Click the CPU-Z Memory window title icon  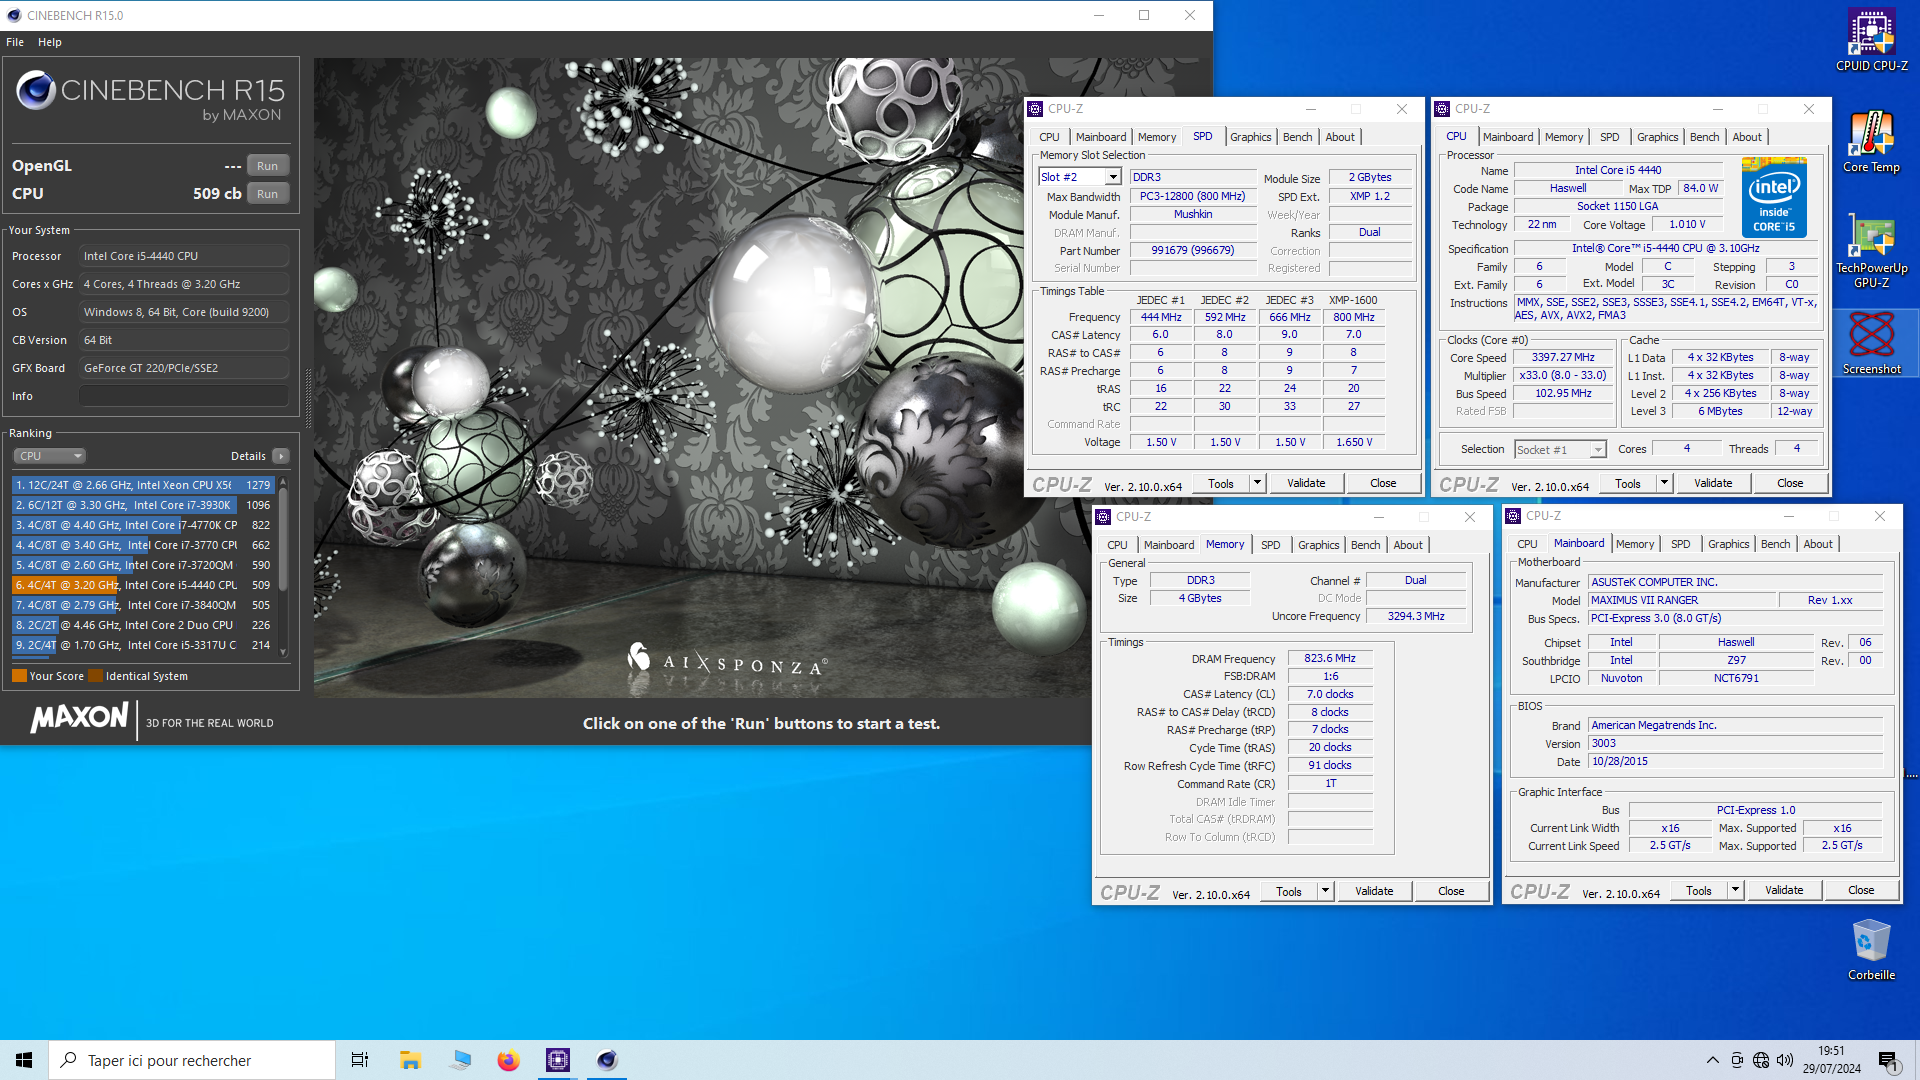[x=1104, y=517]
